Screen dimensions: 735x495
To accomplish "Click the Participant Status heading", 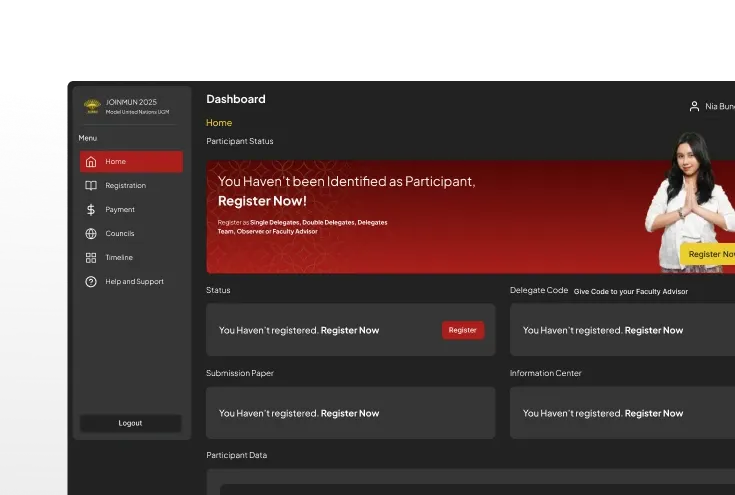I will pos(240,141).
